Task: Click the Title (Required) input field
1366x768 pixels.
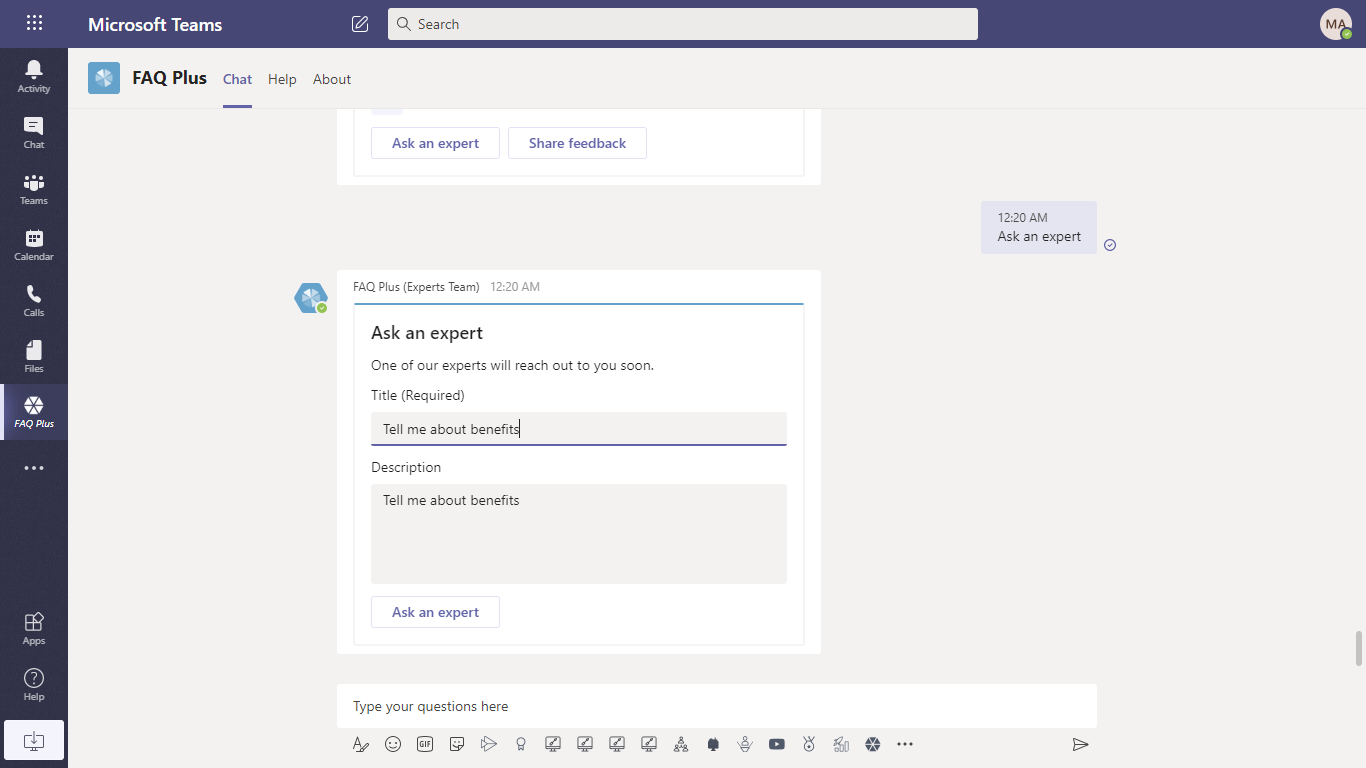Action: (x=579, y=429)
